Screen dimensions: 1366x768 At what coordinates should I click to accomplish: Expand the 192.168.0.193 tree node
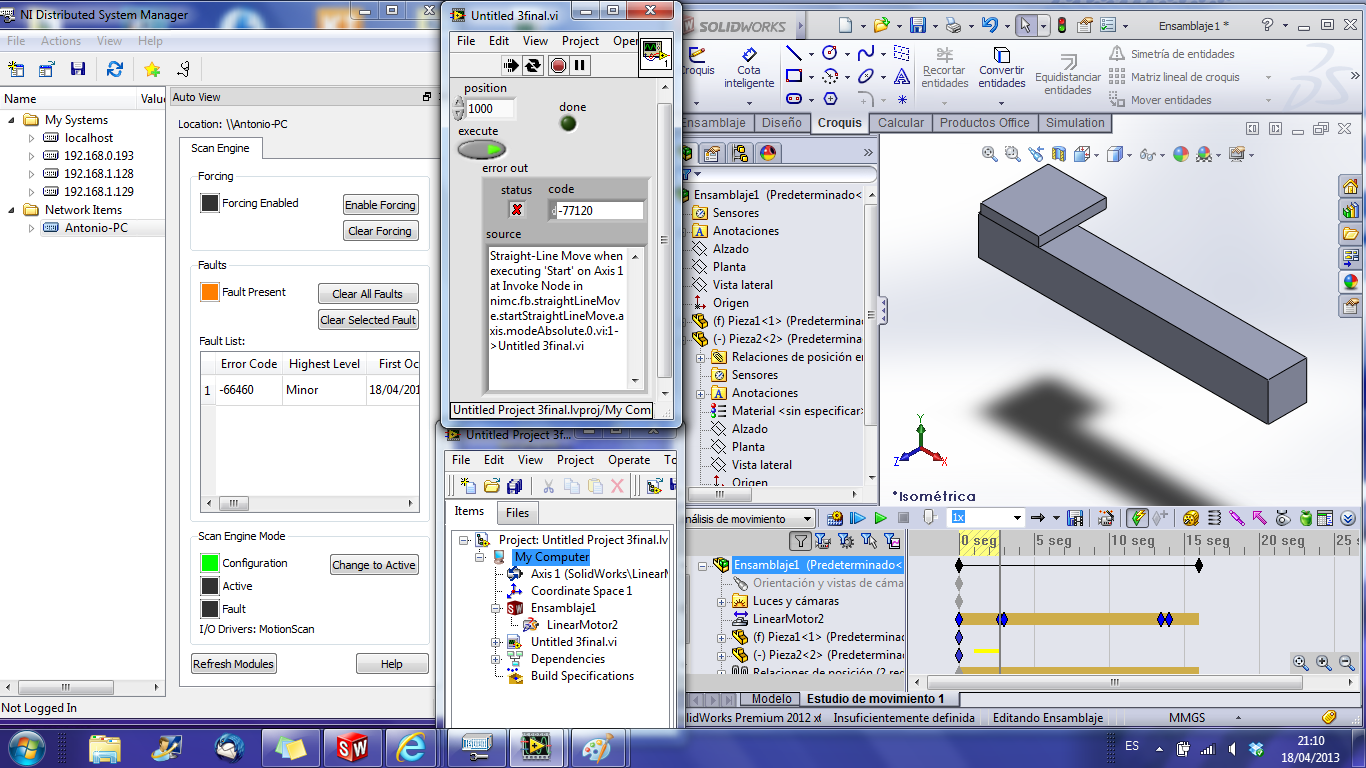(31, 156)
